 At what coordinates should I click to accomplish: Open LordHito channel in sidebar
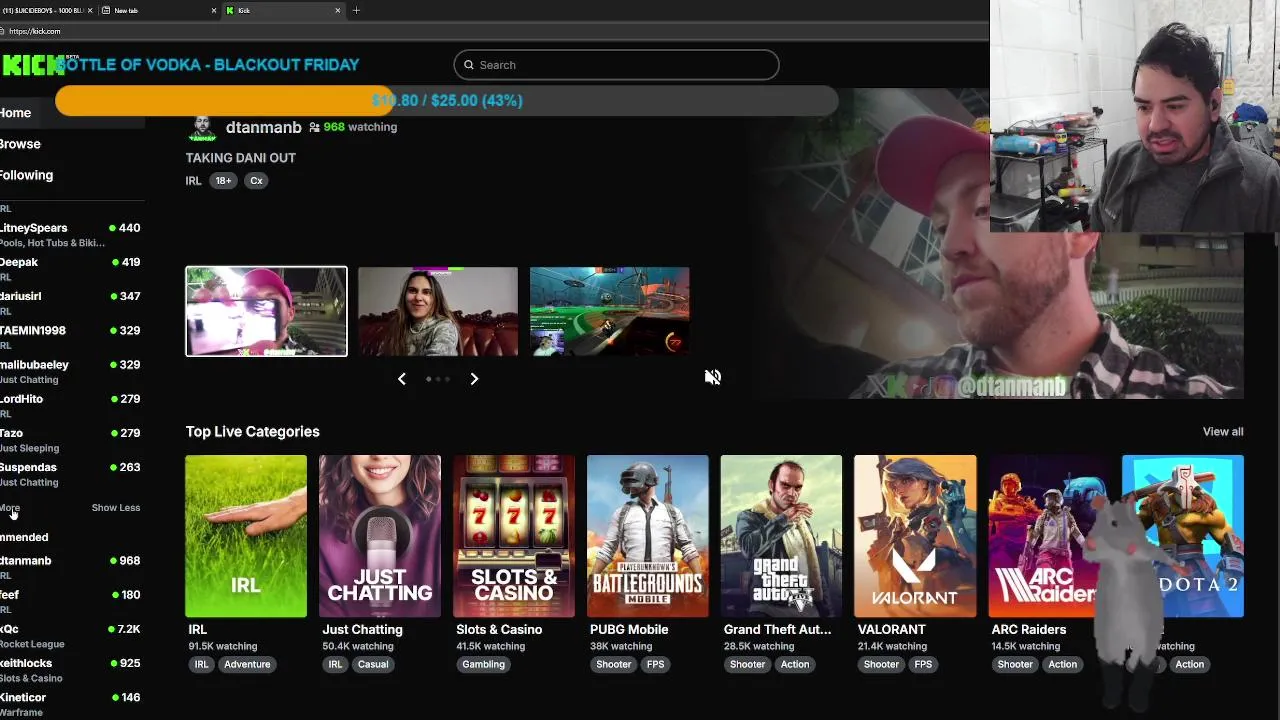click(72, 405)
